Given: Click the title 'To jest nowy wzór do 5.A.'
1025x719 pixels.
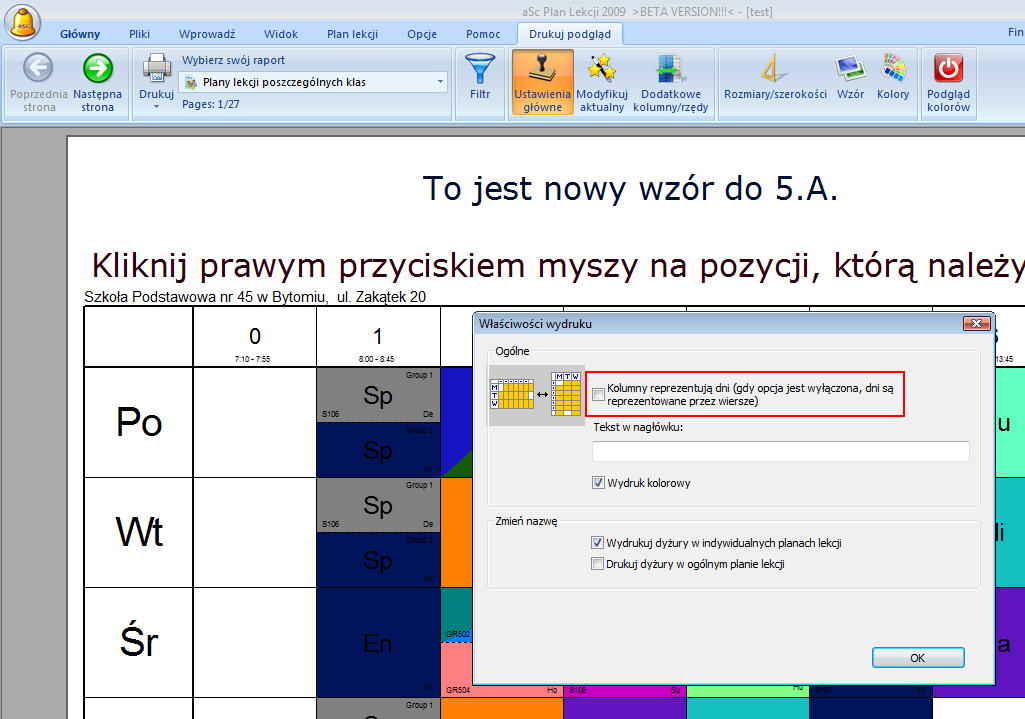Looking at the screenshot, I should [x=630, y=189].
